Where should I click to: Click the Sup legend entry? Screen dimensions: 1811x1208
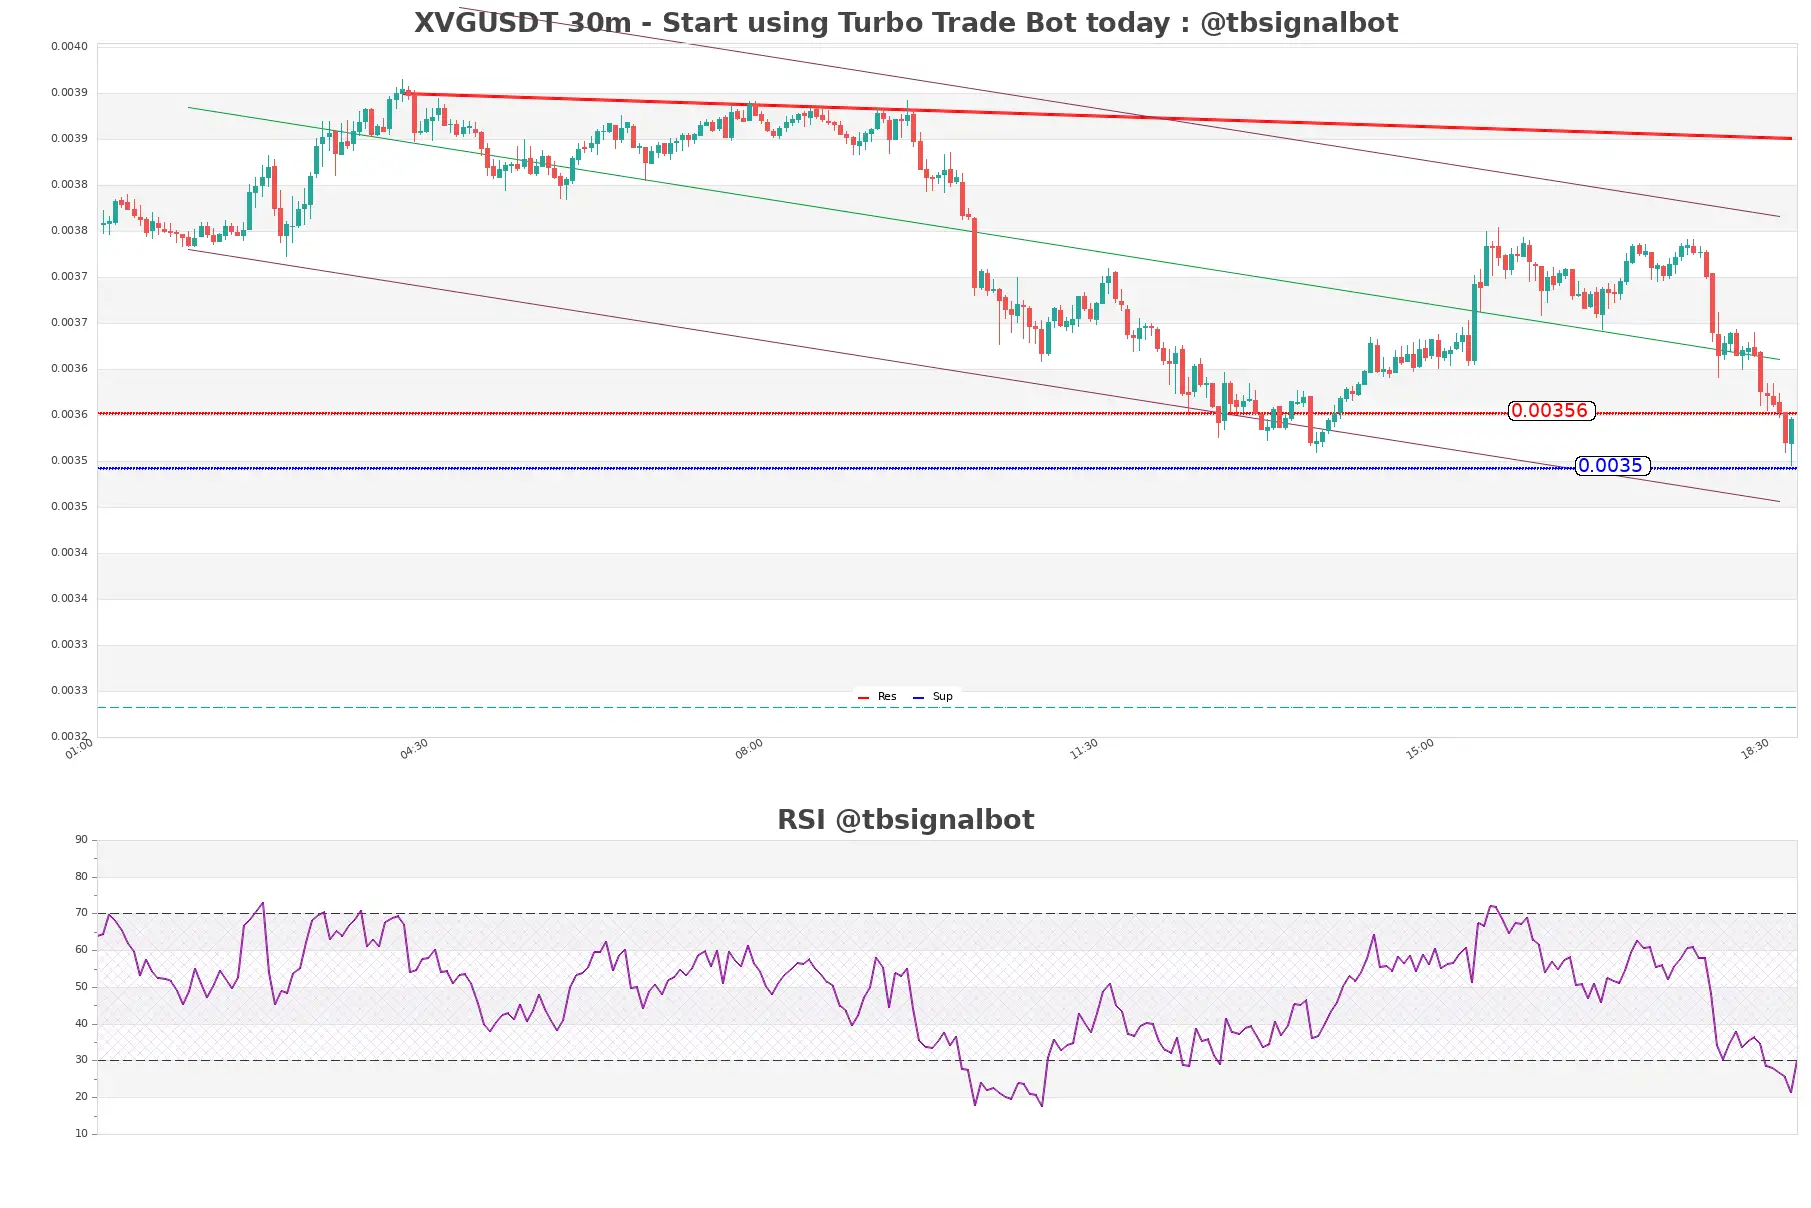point(933,697)
